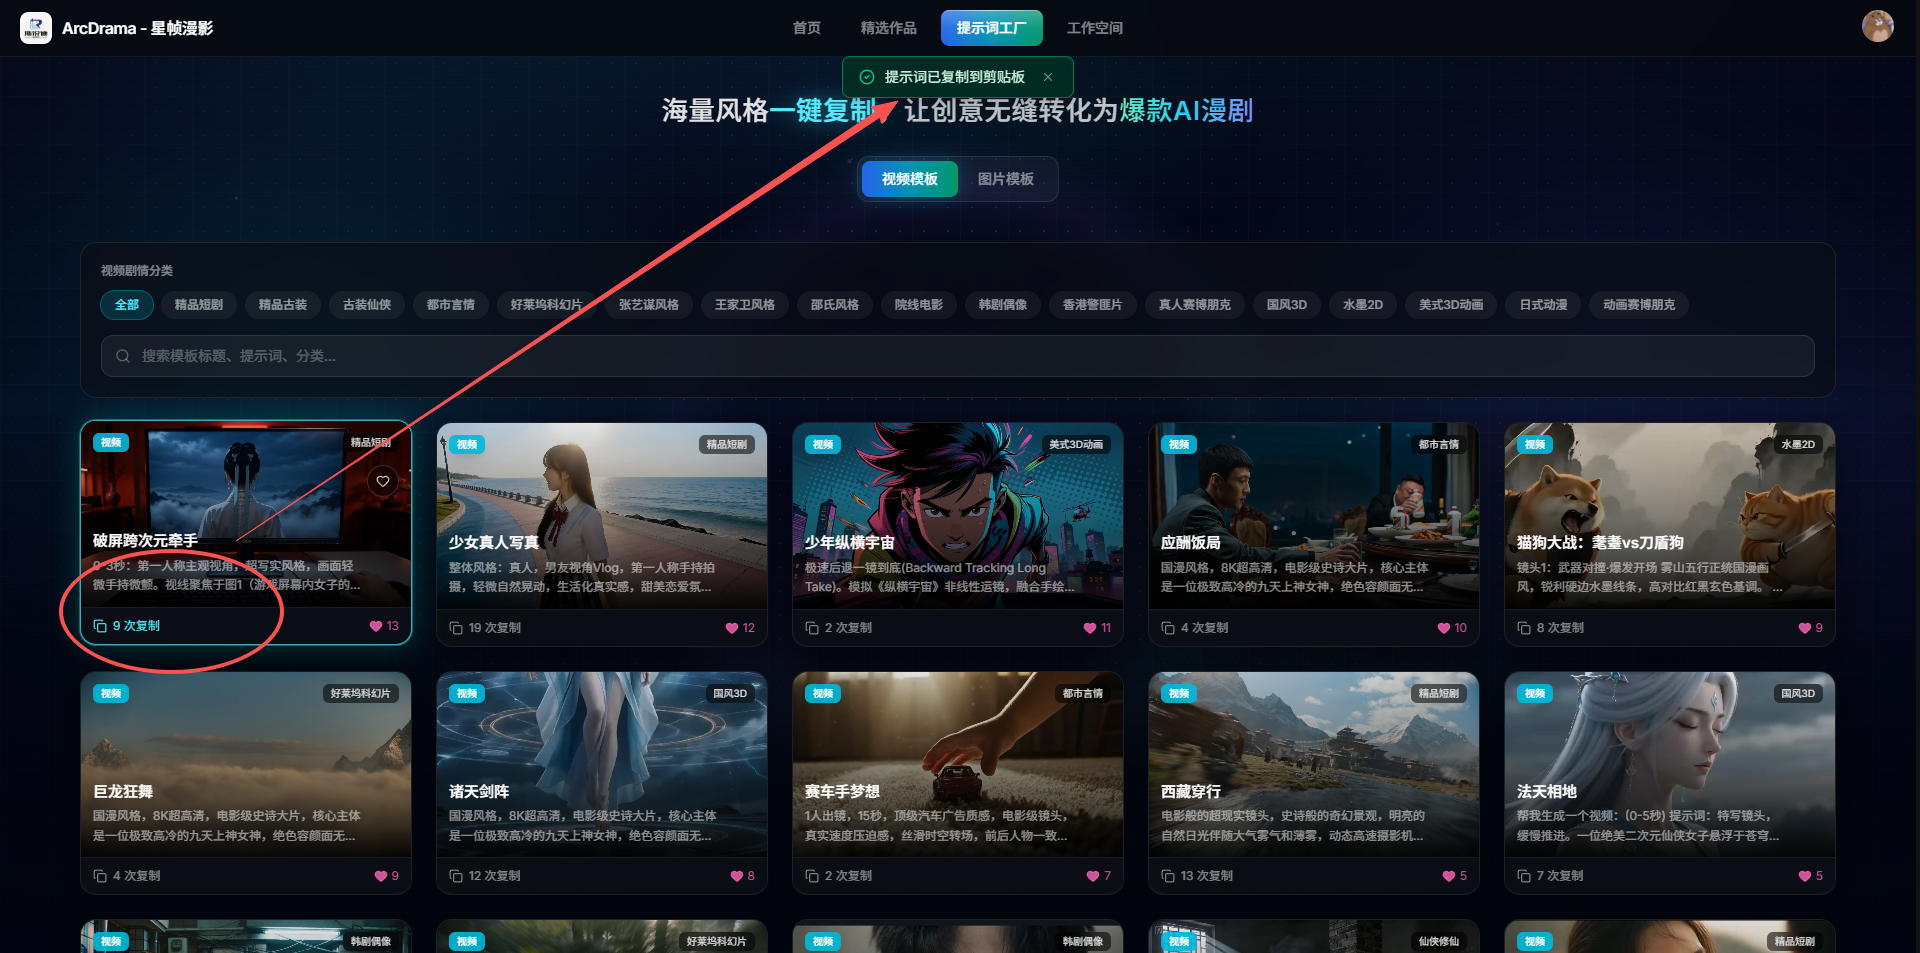
Task: Switch to 图片模板 toggle
Action: 1005,179
